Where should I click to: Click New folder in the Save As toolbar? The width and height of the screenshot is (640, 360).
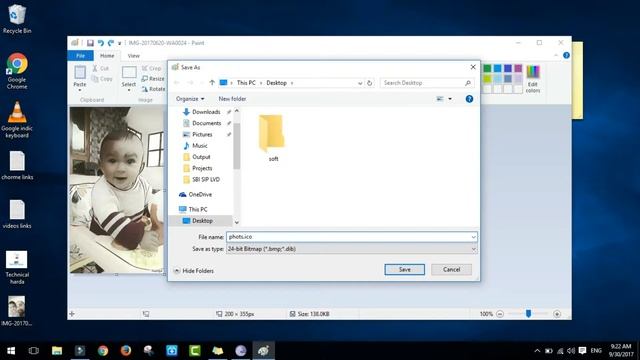[232, 99]
